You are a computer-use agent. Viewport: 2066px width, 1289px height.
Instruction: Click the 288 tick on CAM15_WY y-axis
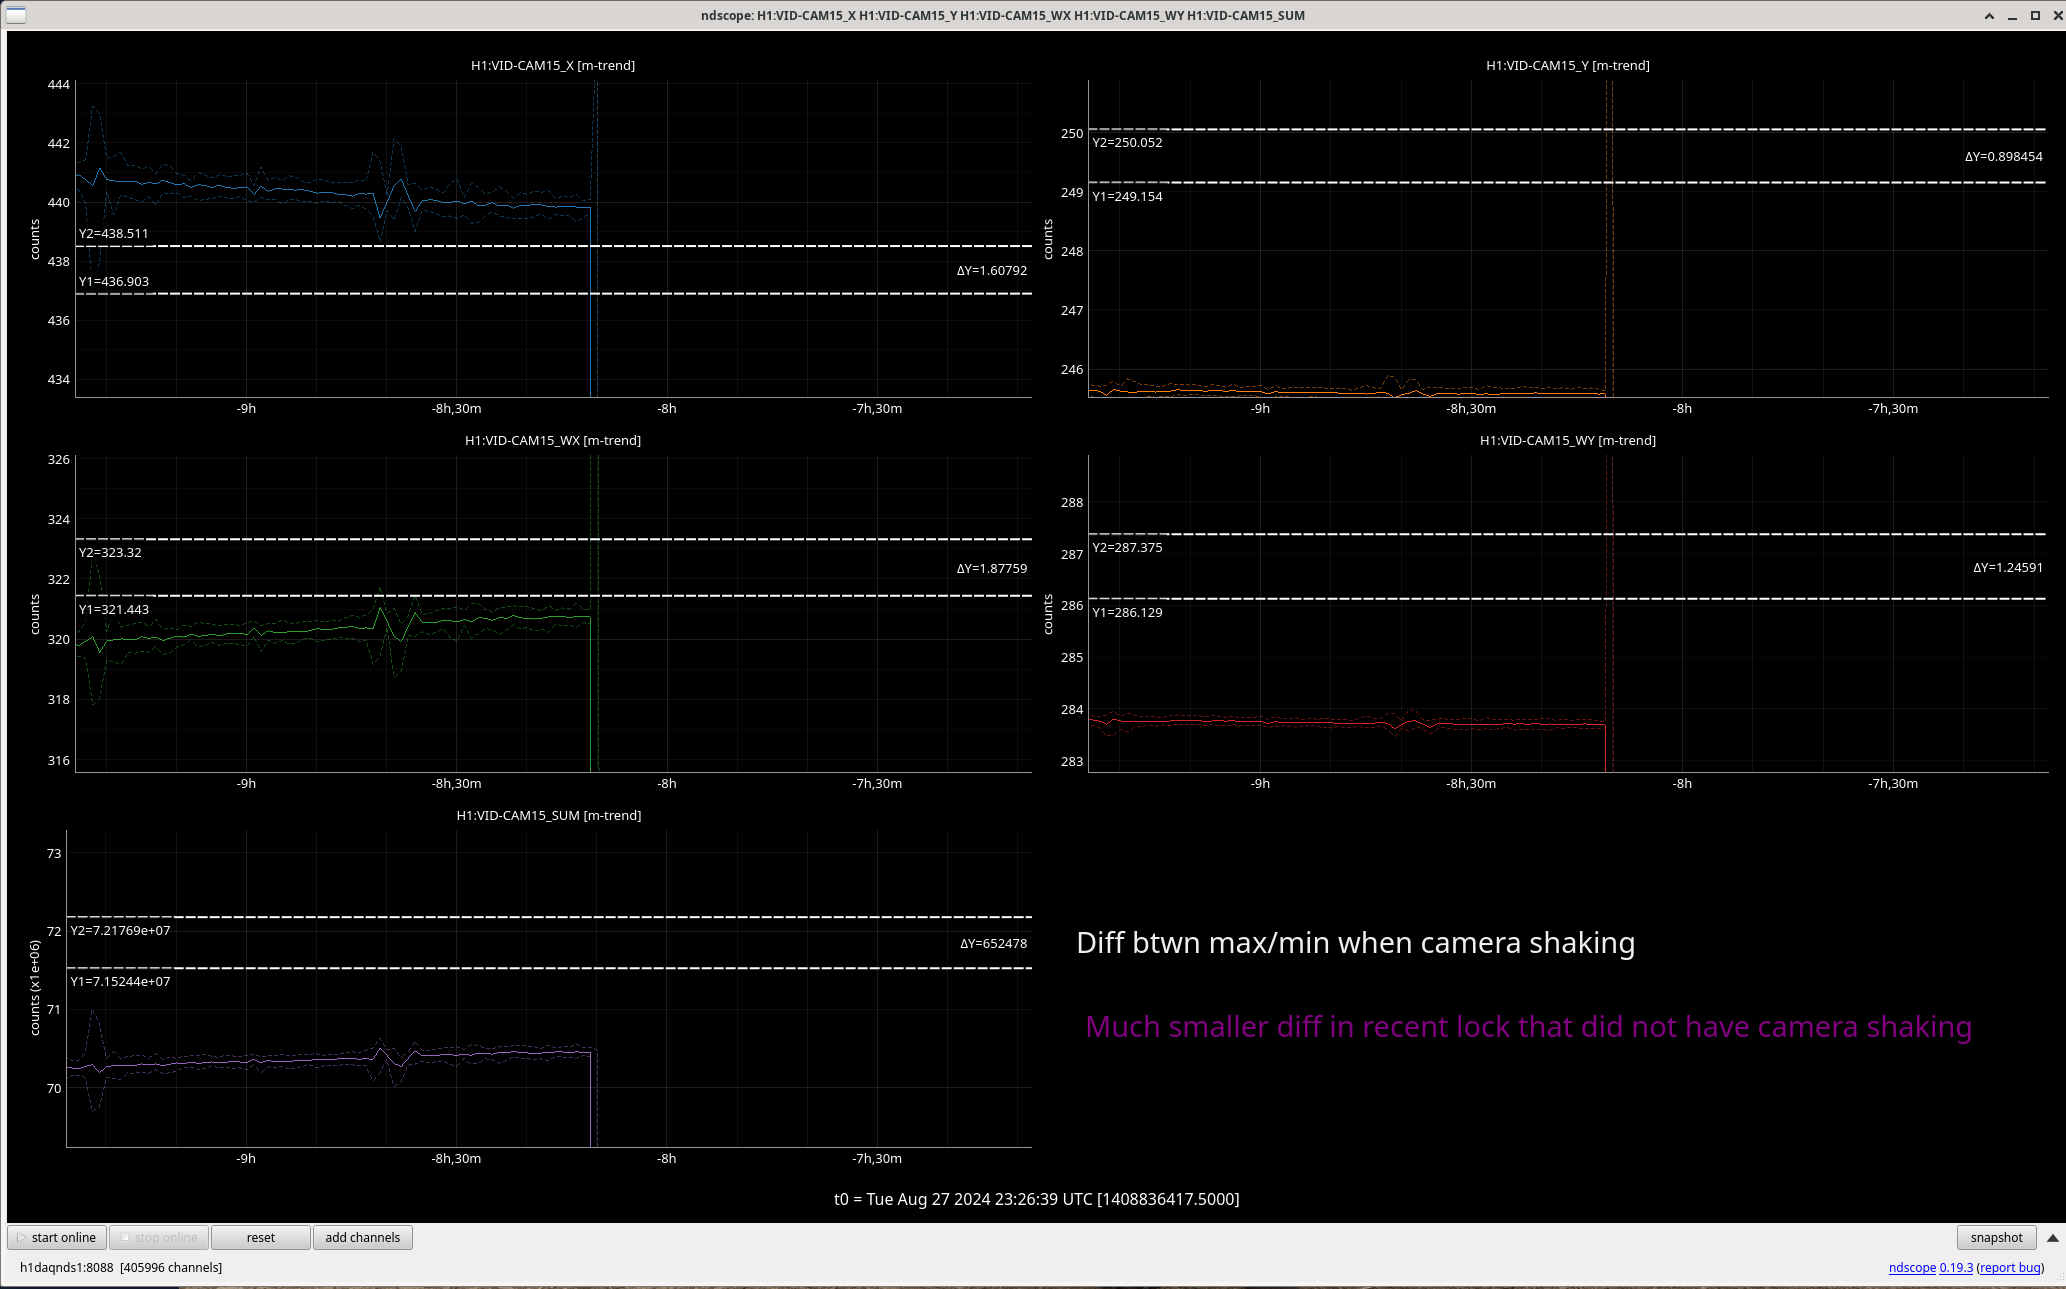click(x=1072, y=502)
